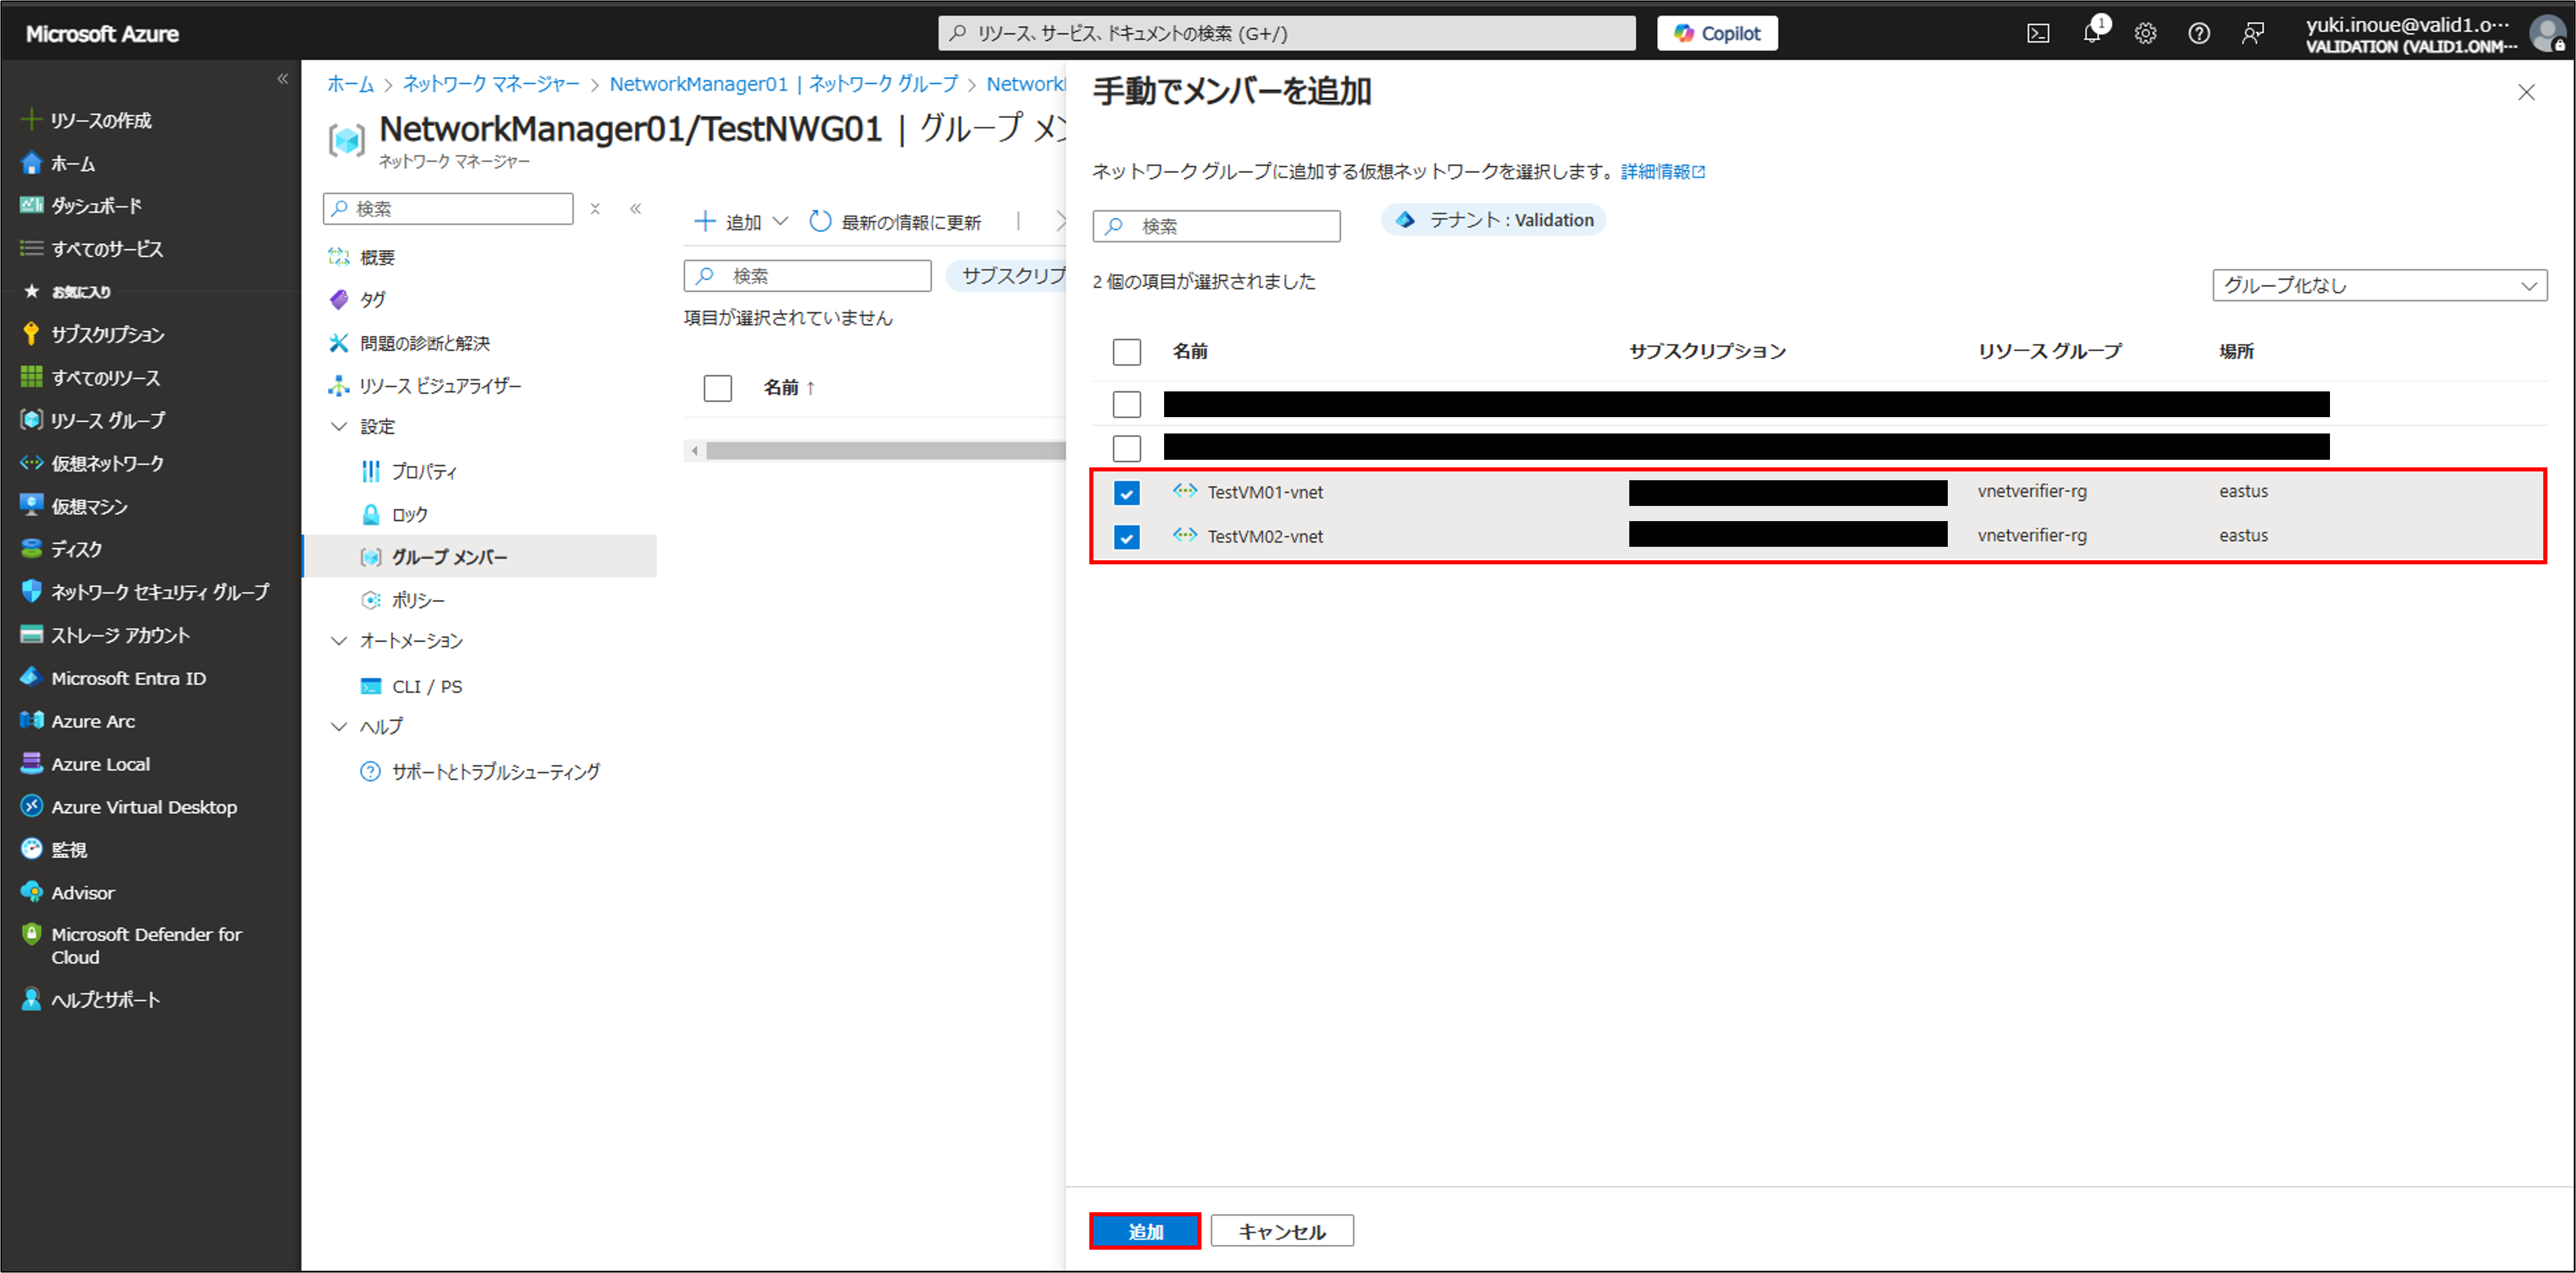Click Create a resource (リソースの作成)
This screenshot has height=1273, width=2576.
pyautogui.click(x=86, y=120)
